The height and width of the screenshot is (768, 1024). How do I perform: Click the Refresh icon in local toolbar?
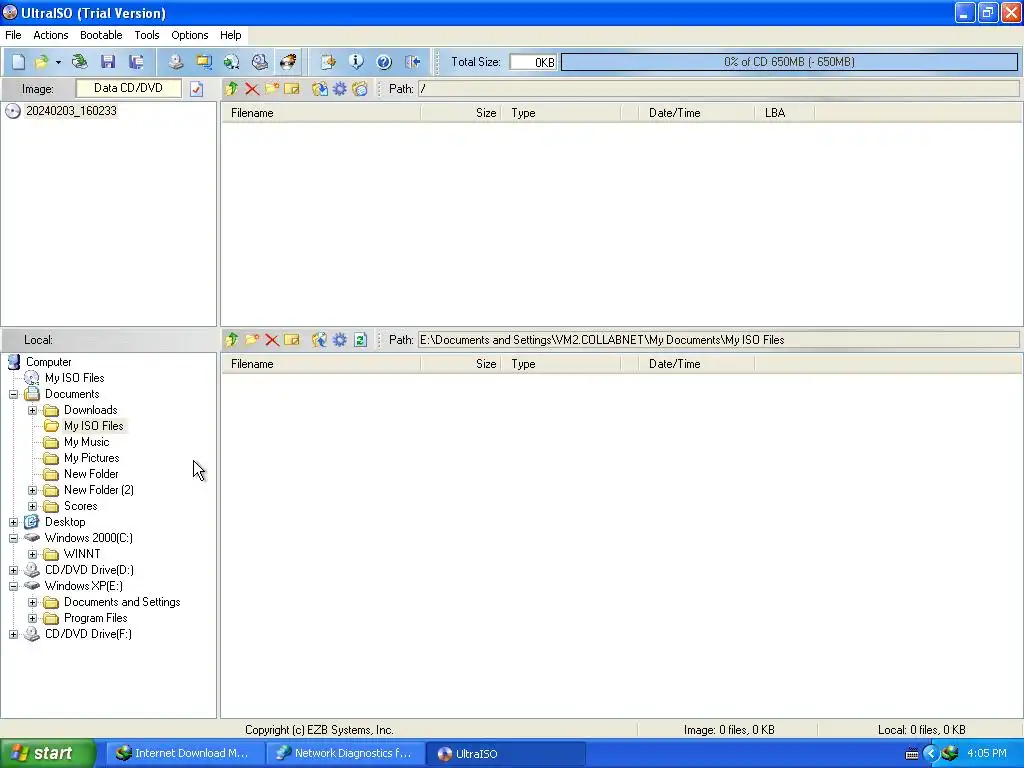click(x=360, y=340)
